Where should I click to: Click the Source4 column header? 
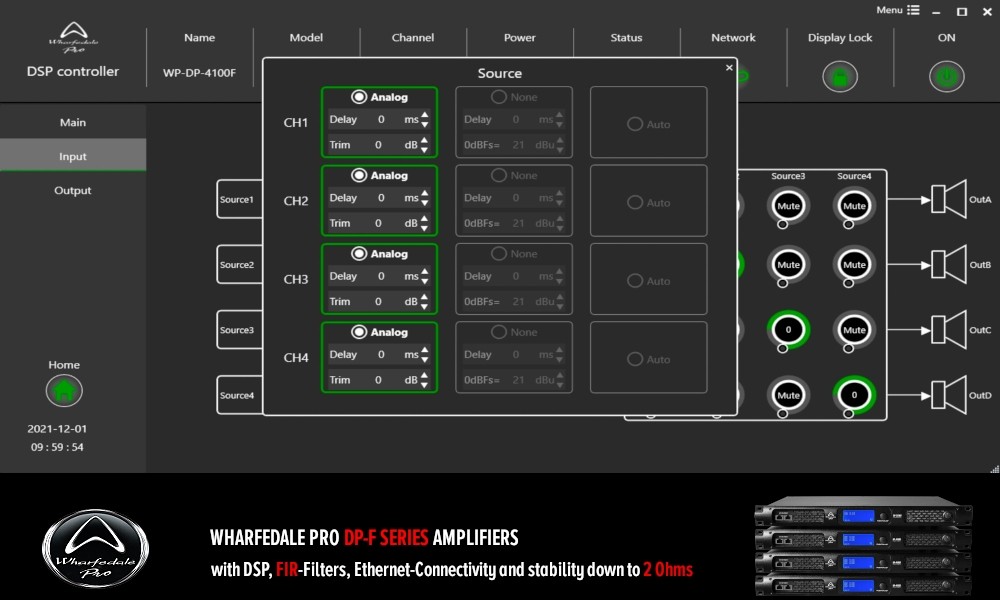(854, 176)
